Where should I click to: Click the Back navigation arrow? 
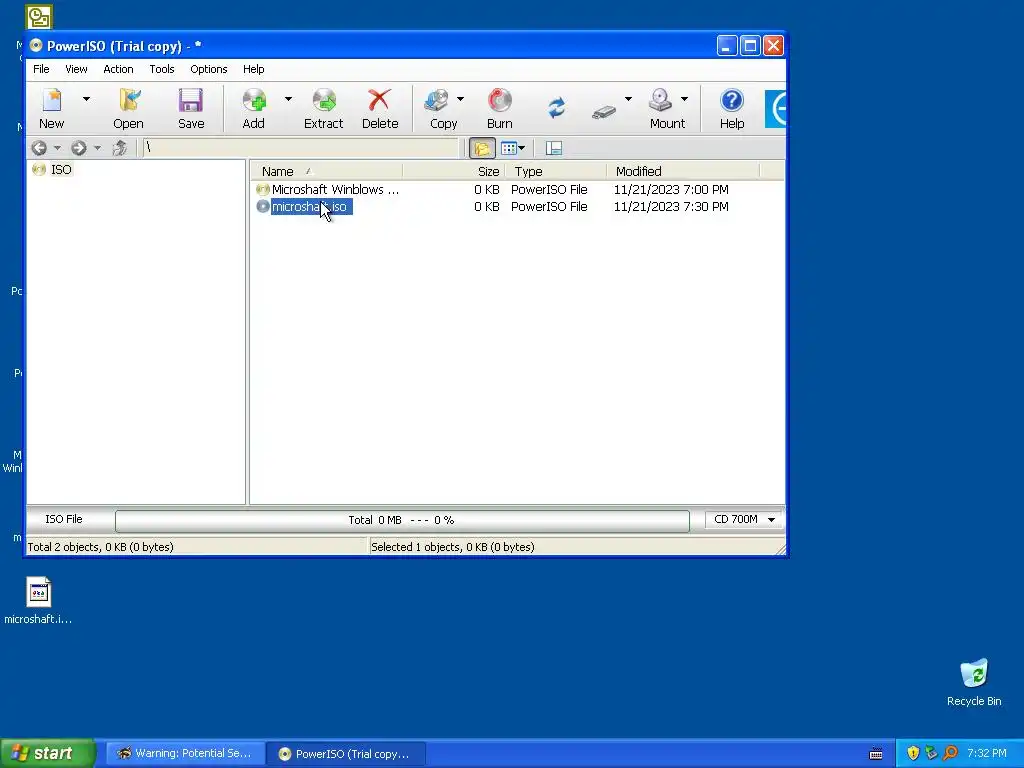pyautogui.click(x=39, y=148)
